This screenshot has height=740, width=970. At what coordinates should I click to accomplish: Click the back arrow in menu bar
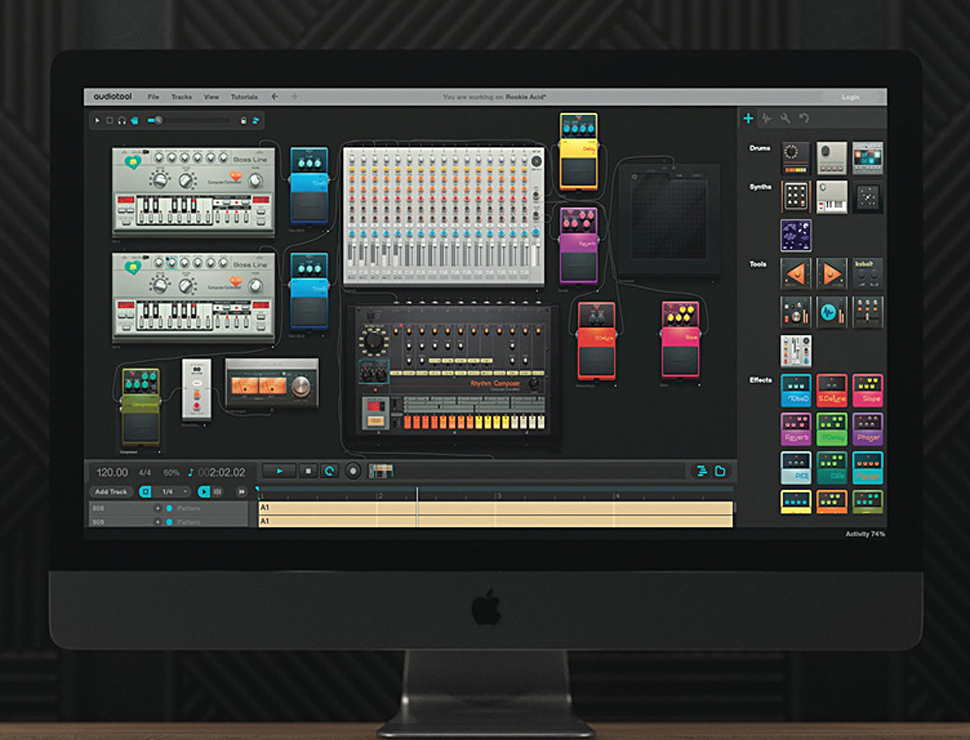275,97
